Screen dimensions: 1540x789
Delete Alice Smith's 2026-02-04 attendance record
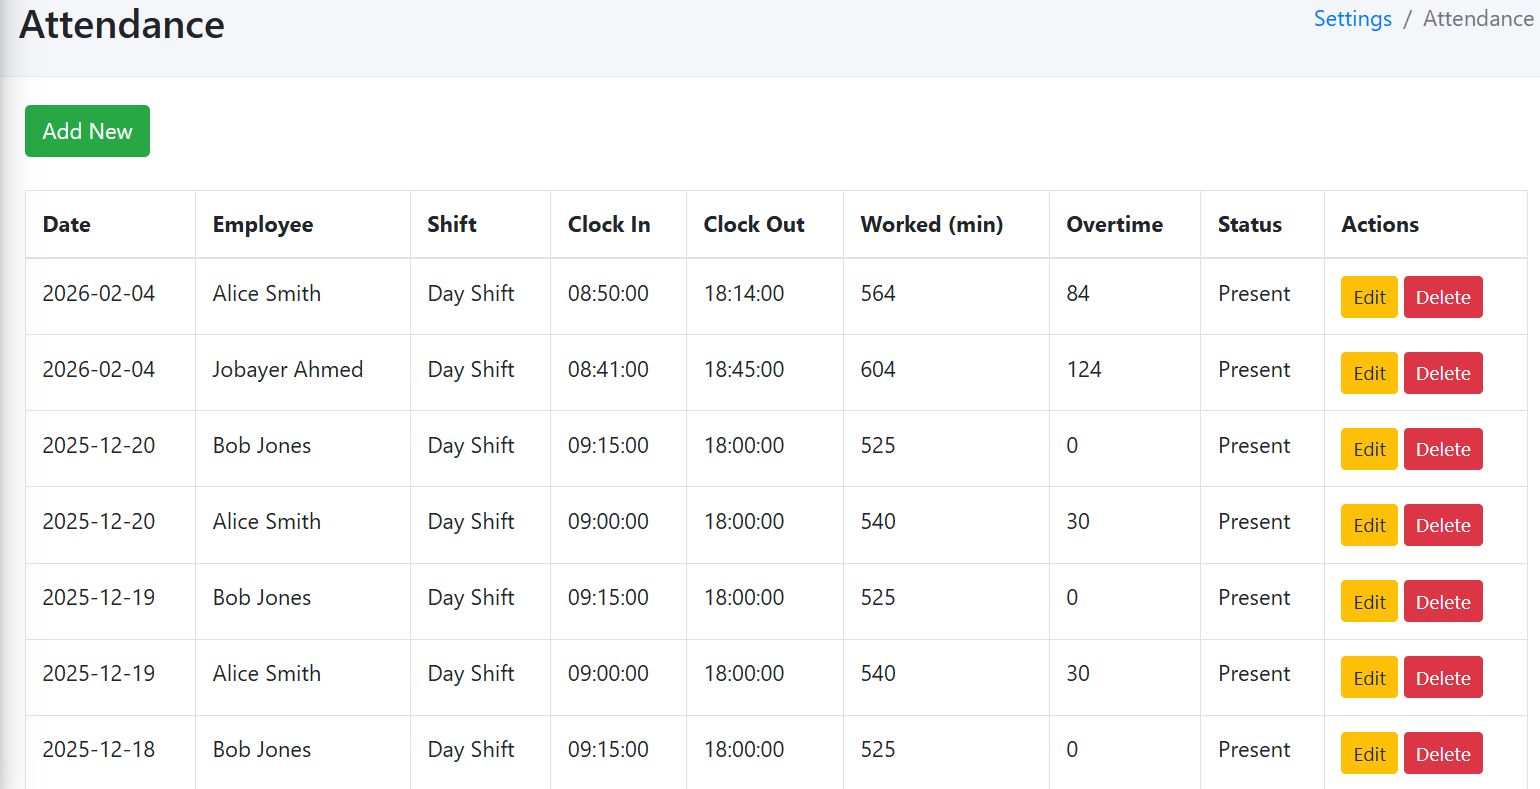[x=1442, y=297]
